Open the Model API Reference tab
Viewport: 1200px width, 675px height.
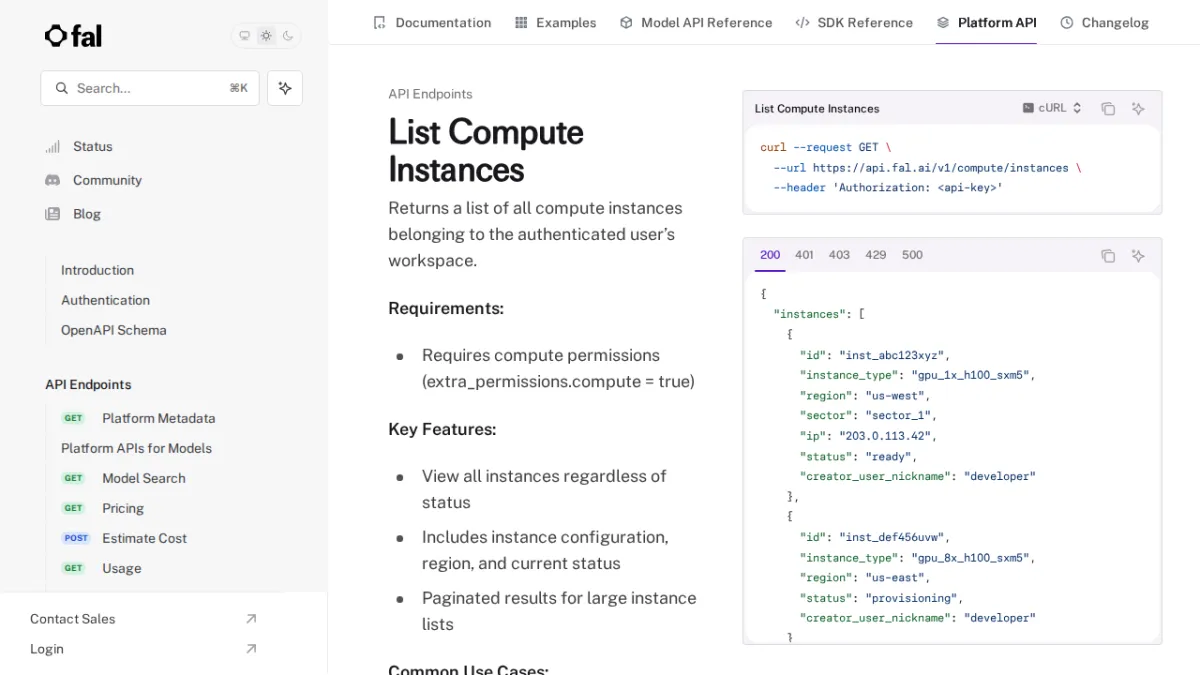point(696,22)
